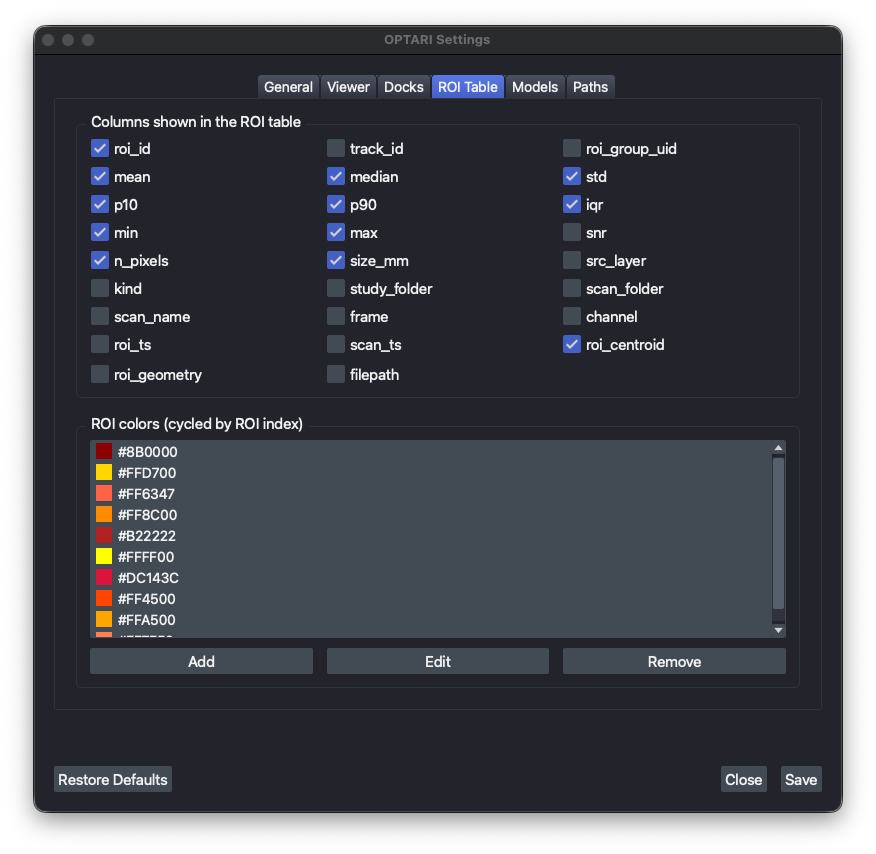The image size is (876, 854).
Task: Choose the #B22222 firebrick color
Action: point(431,536)
